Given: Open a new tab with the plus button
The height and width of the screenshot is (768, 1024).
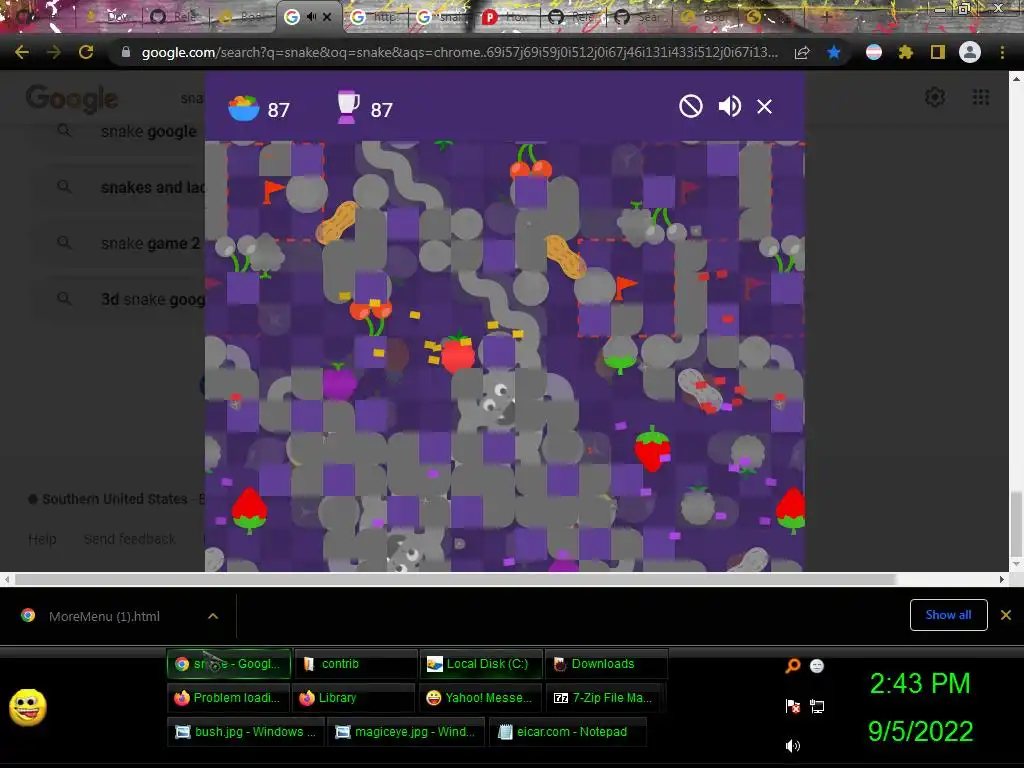Looking at the screenshot, I should pyautogui.click(x=826, y=17).
